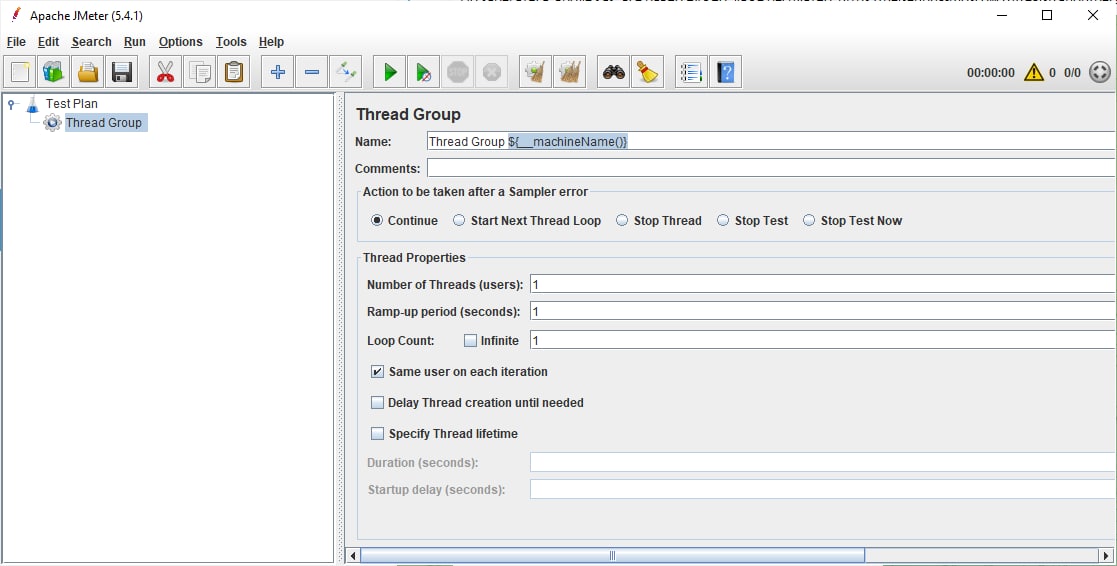The height and width of the screenshot is (566, 1117).
Task: Open the Help book icon
Action: [725, 72]
